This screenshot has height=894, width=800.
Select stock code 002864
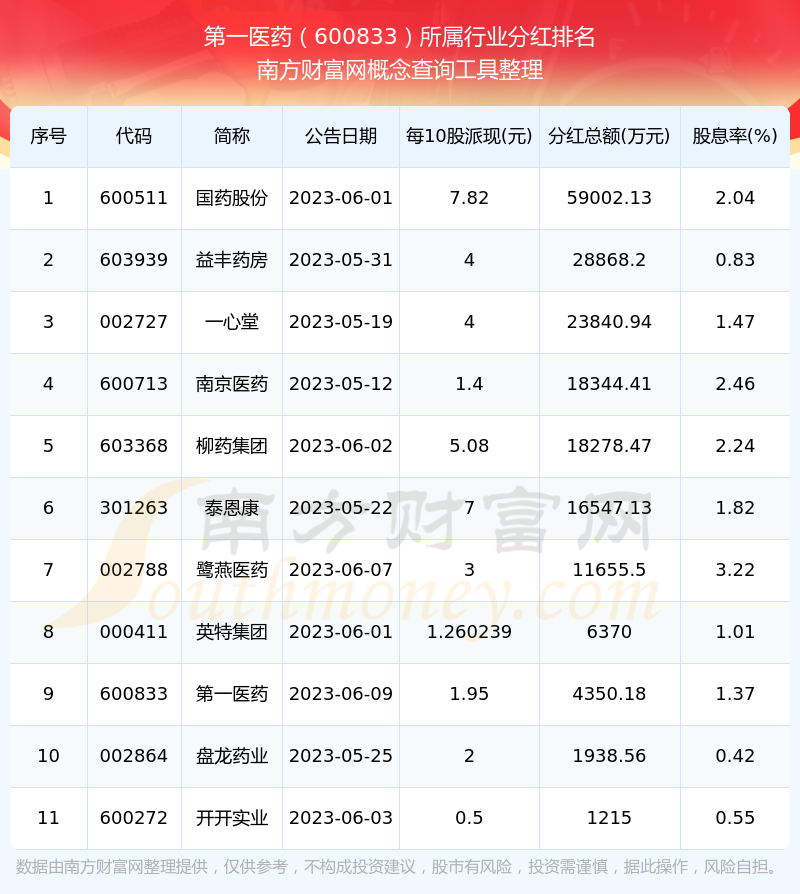coord(134,757)
